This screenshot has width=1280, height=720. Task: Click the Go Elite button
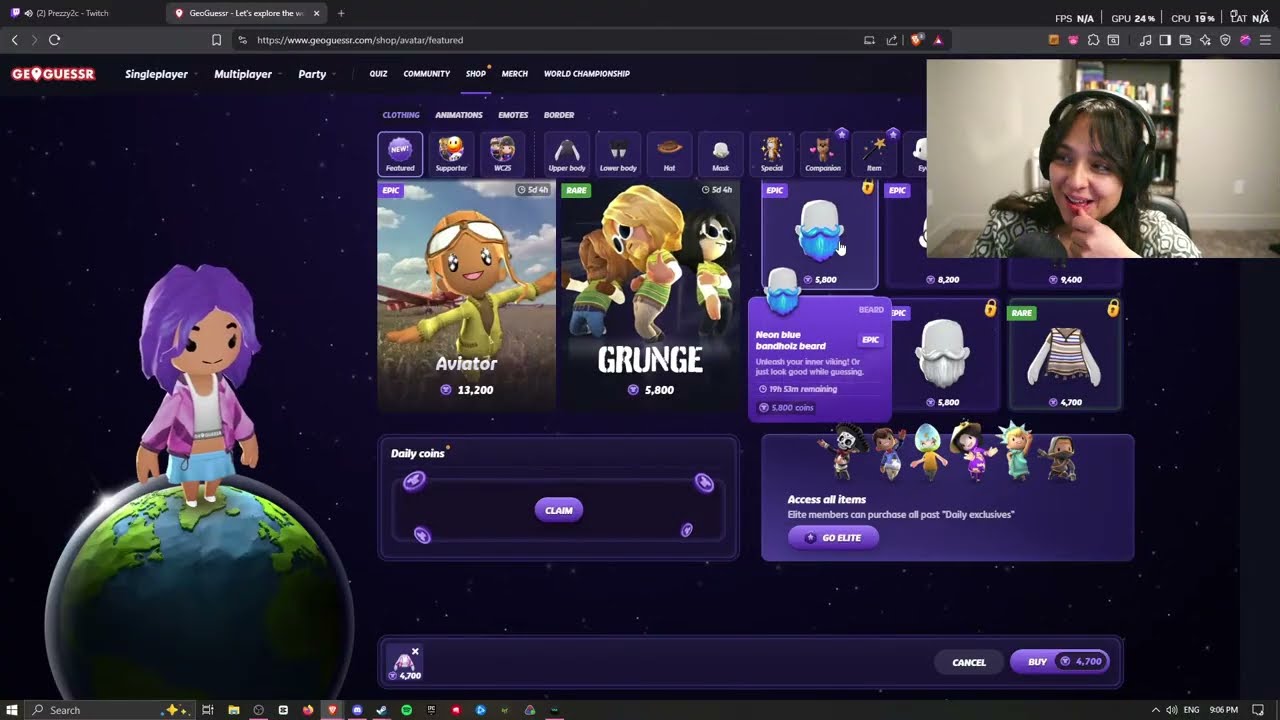click(833, 538)
